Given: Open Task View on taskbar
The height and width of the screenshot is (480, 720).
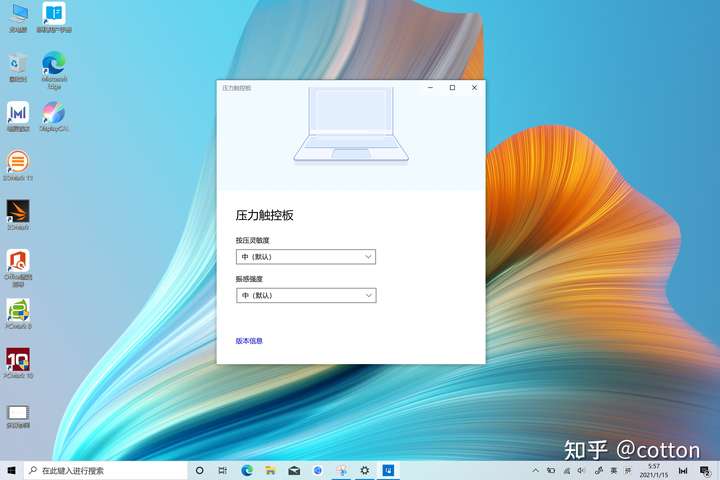Looking at the screenshot, I should (223, 470).
